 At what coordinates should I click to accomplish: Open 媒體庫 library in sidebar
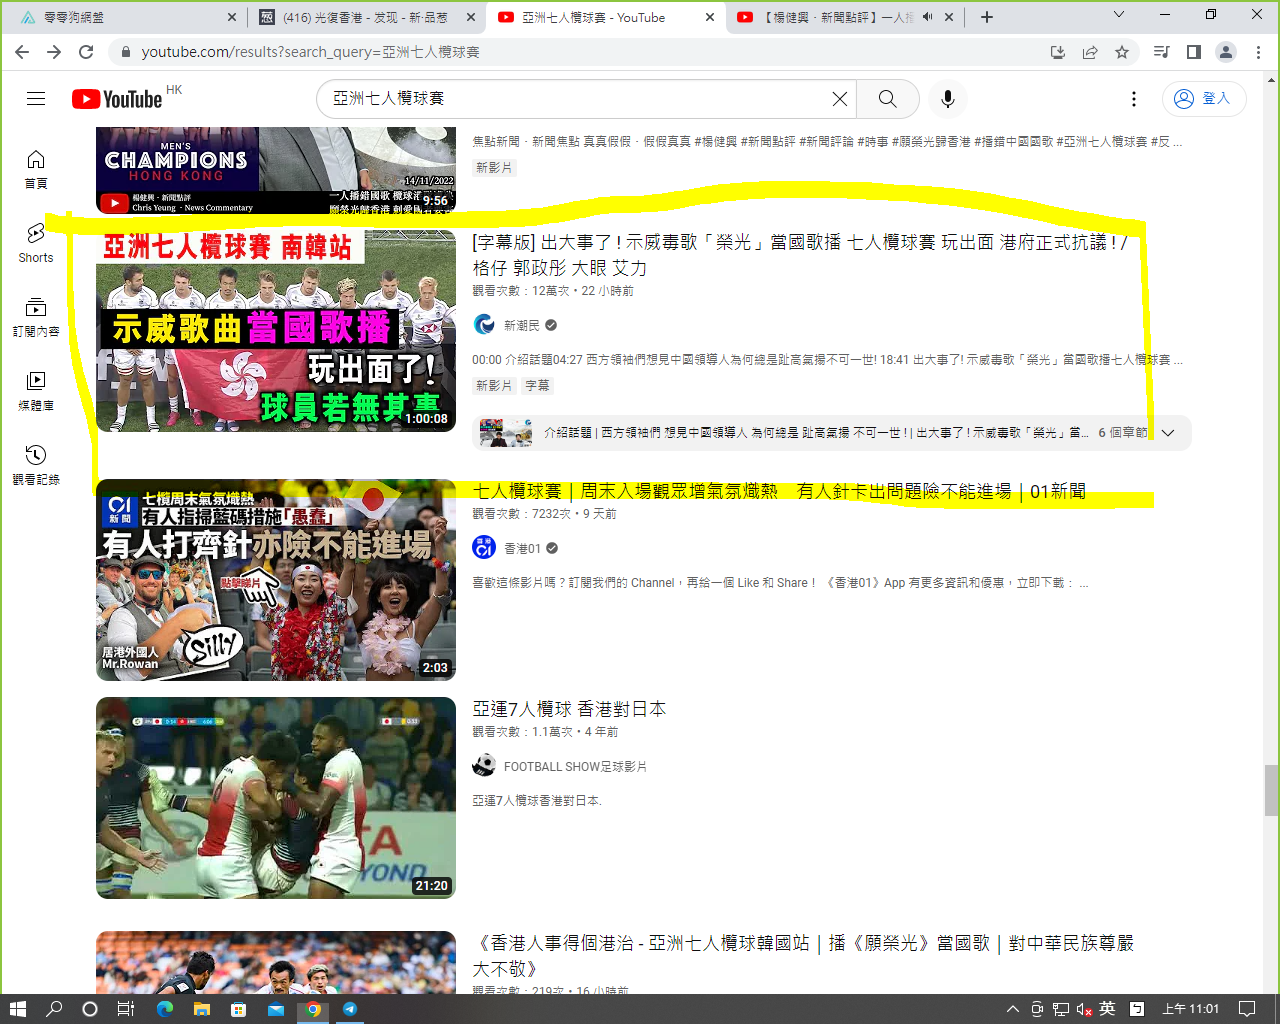coord(36,391)
